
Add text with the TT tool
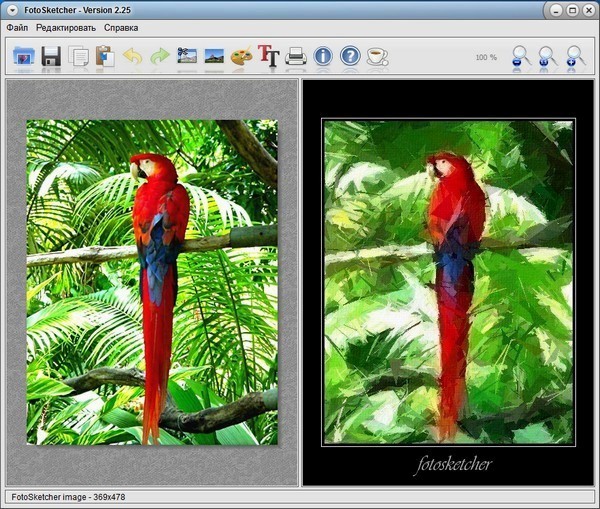point(268,56)
